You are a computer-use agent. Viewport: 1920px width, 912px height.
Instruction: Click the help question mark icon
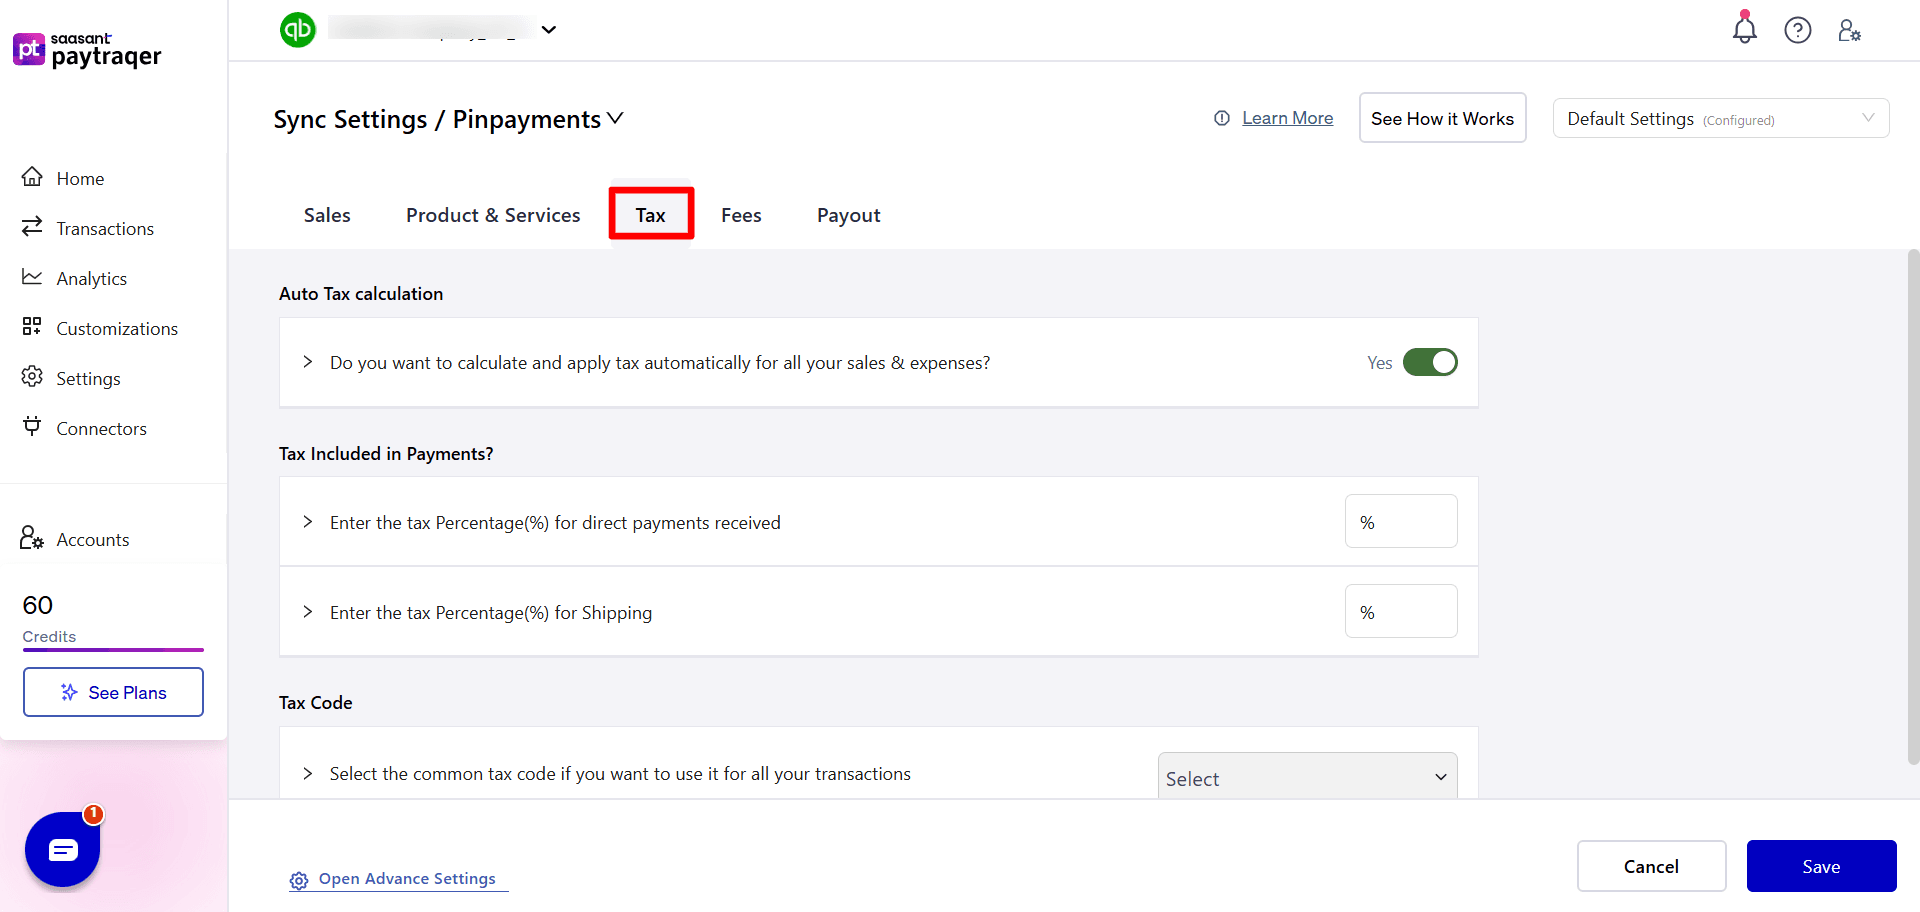point(1798,30)
